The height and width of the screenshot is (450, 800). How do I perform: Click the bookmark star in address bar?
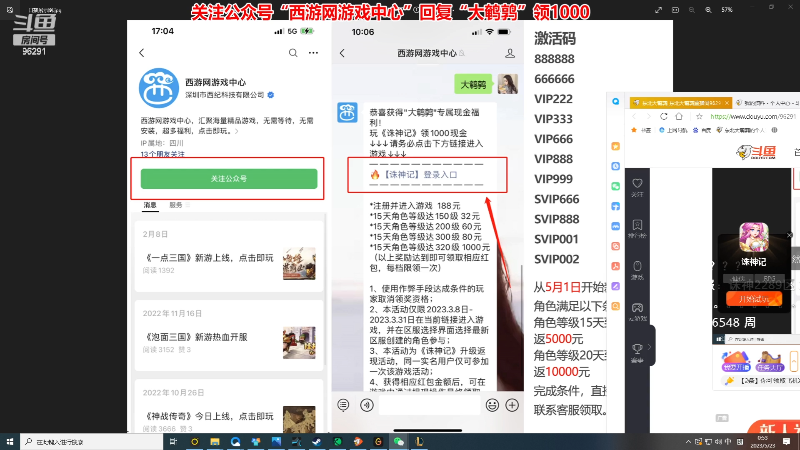tap(699, 116)
